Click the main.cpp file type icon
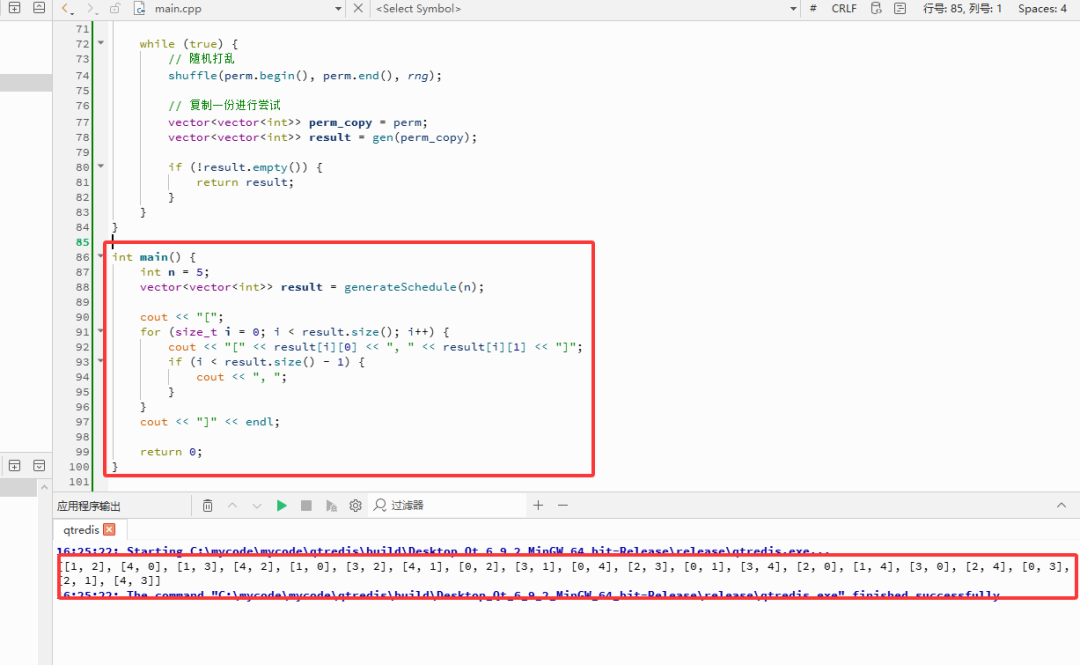This screenshot has width=1080, height=665. 140,8
